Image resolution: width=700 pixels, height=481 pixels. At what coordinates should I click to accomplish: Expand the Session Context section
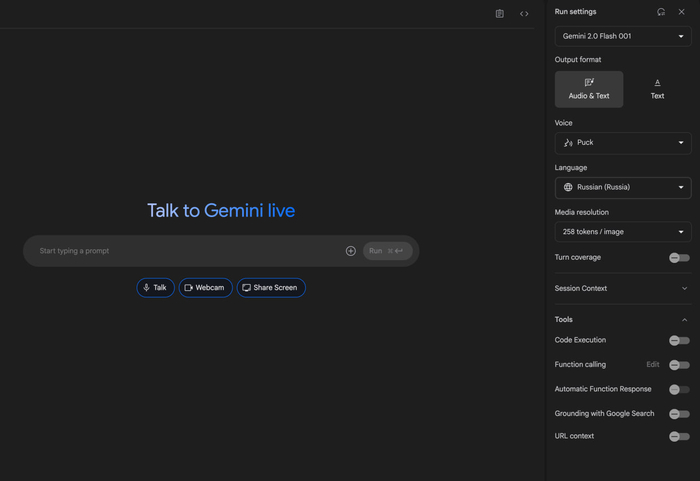point(623,288)
